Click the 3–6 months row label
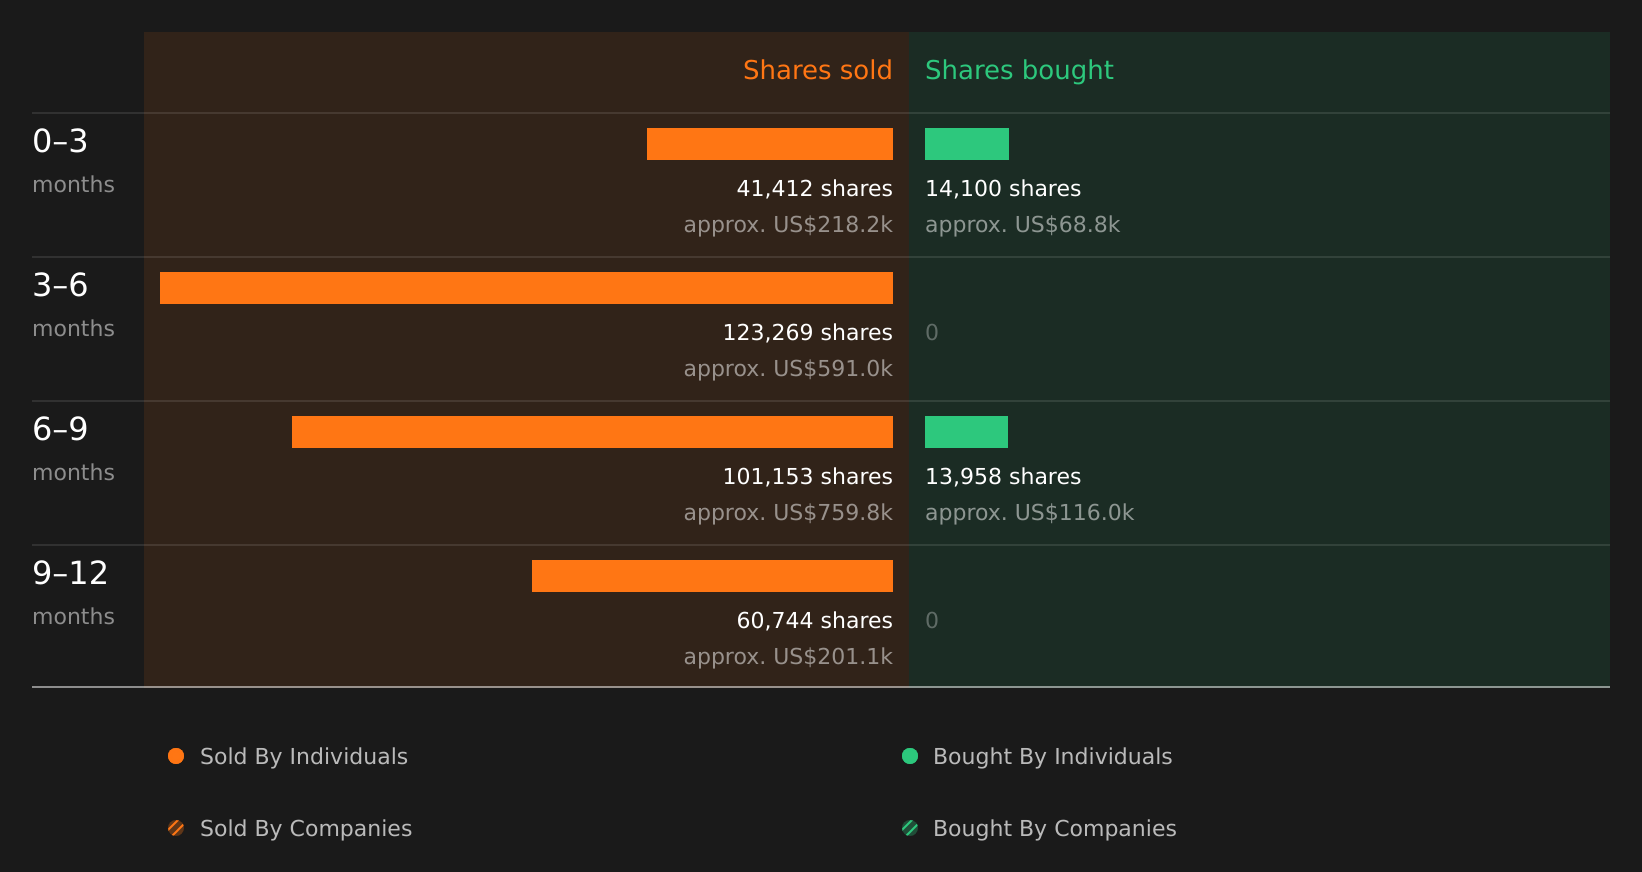Screen dimensions: 1642x872 (73, 305)
